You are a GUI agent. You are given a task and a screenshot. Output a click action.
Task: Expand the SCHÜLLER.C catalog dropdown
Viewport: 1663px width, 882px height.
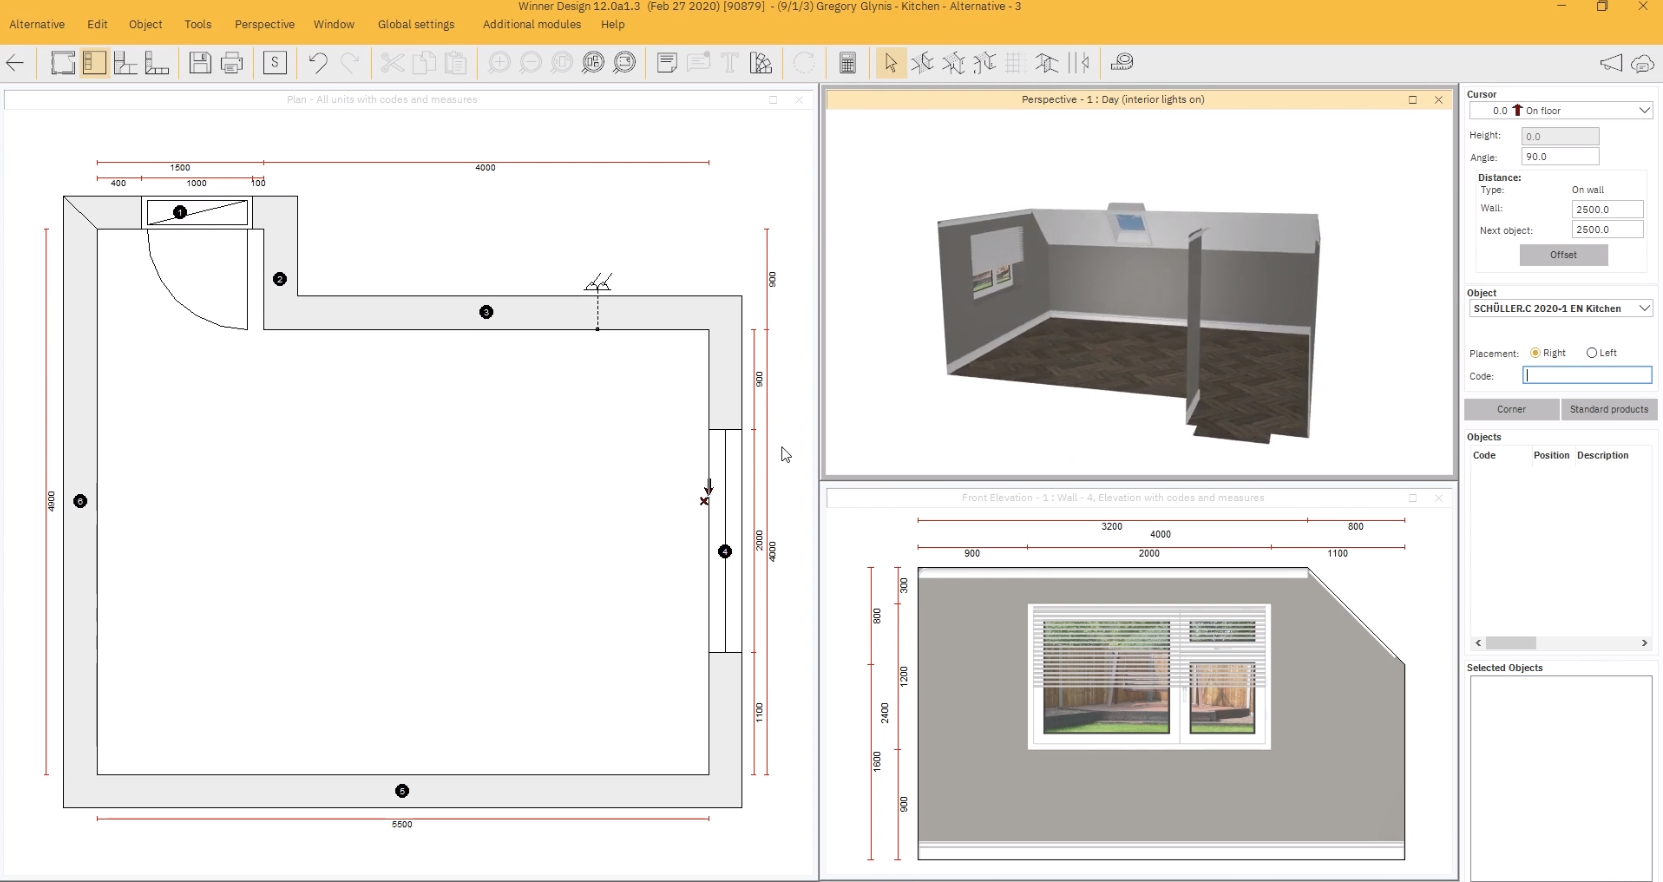click(x=1644, y=309)
